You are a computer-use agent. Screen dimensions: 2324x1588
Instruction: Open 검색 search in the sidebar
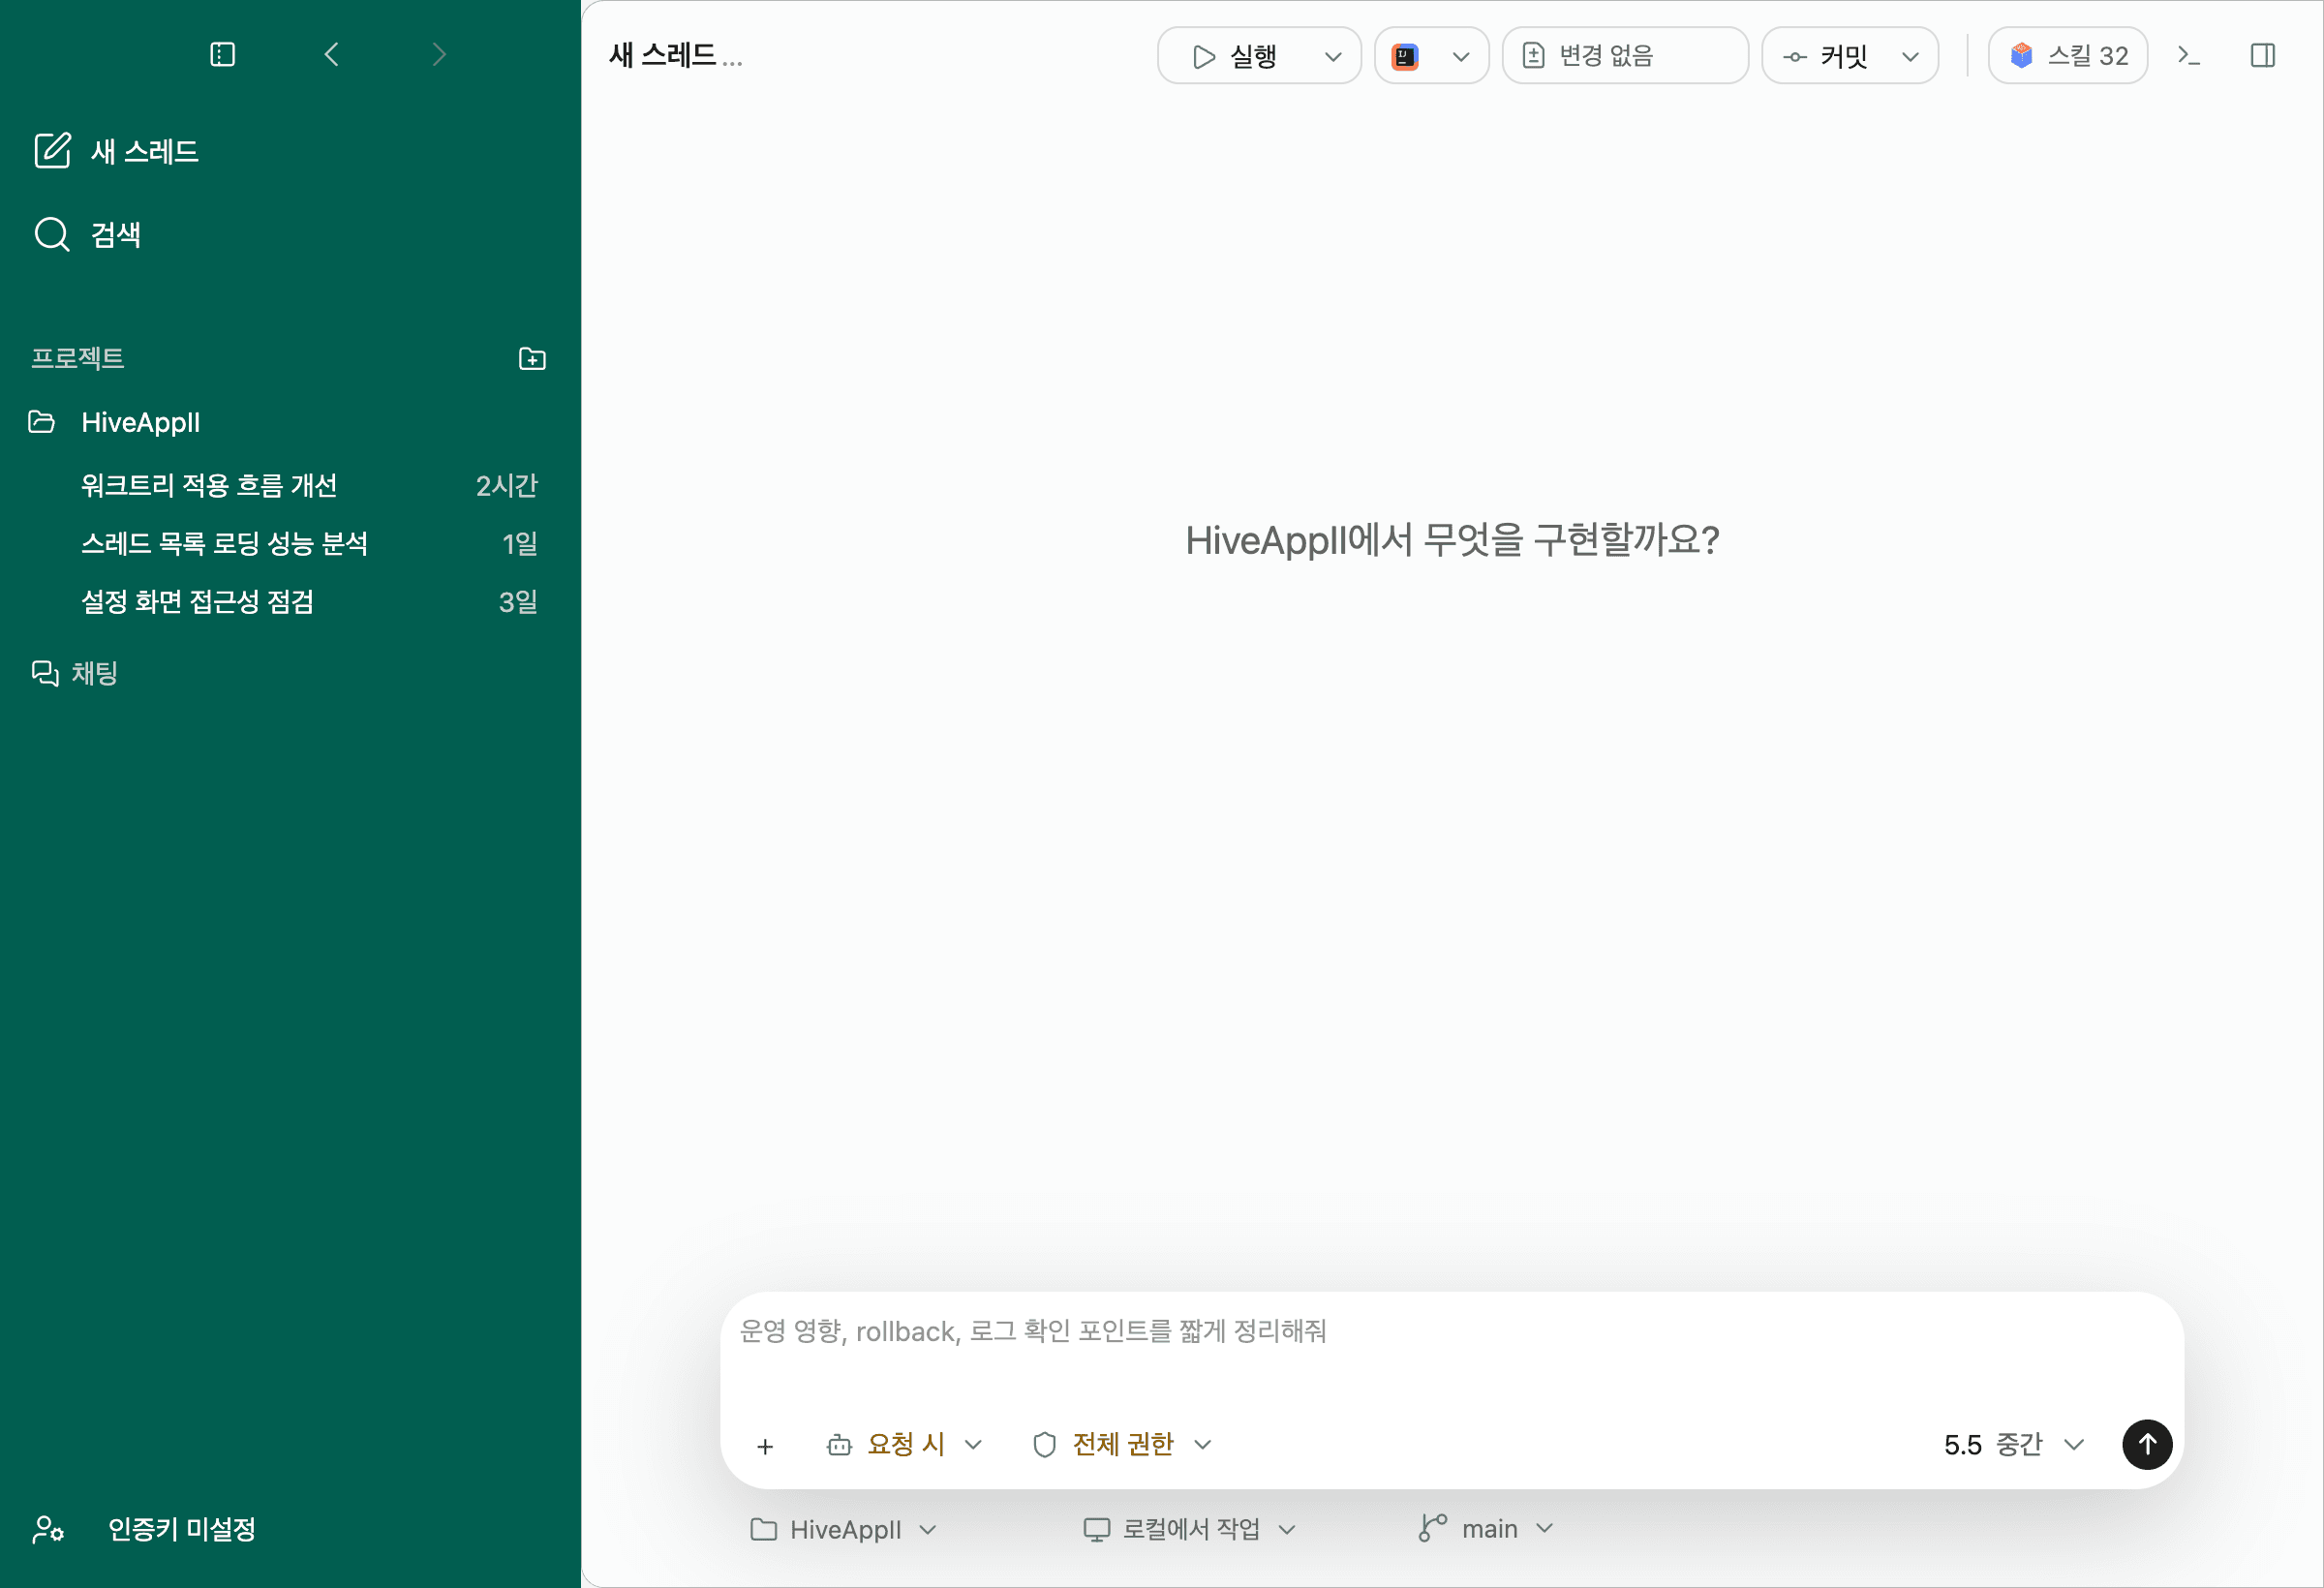[x=88, y=235]
